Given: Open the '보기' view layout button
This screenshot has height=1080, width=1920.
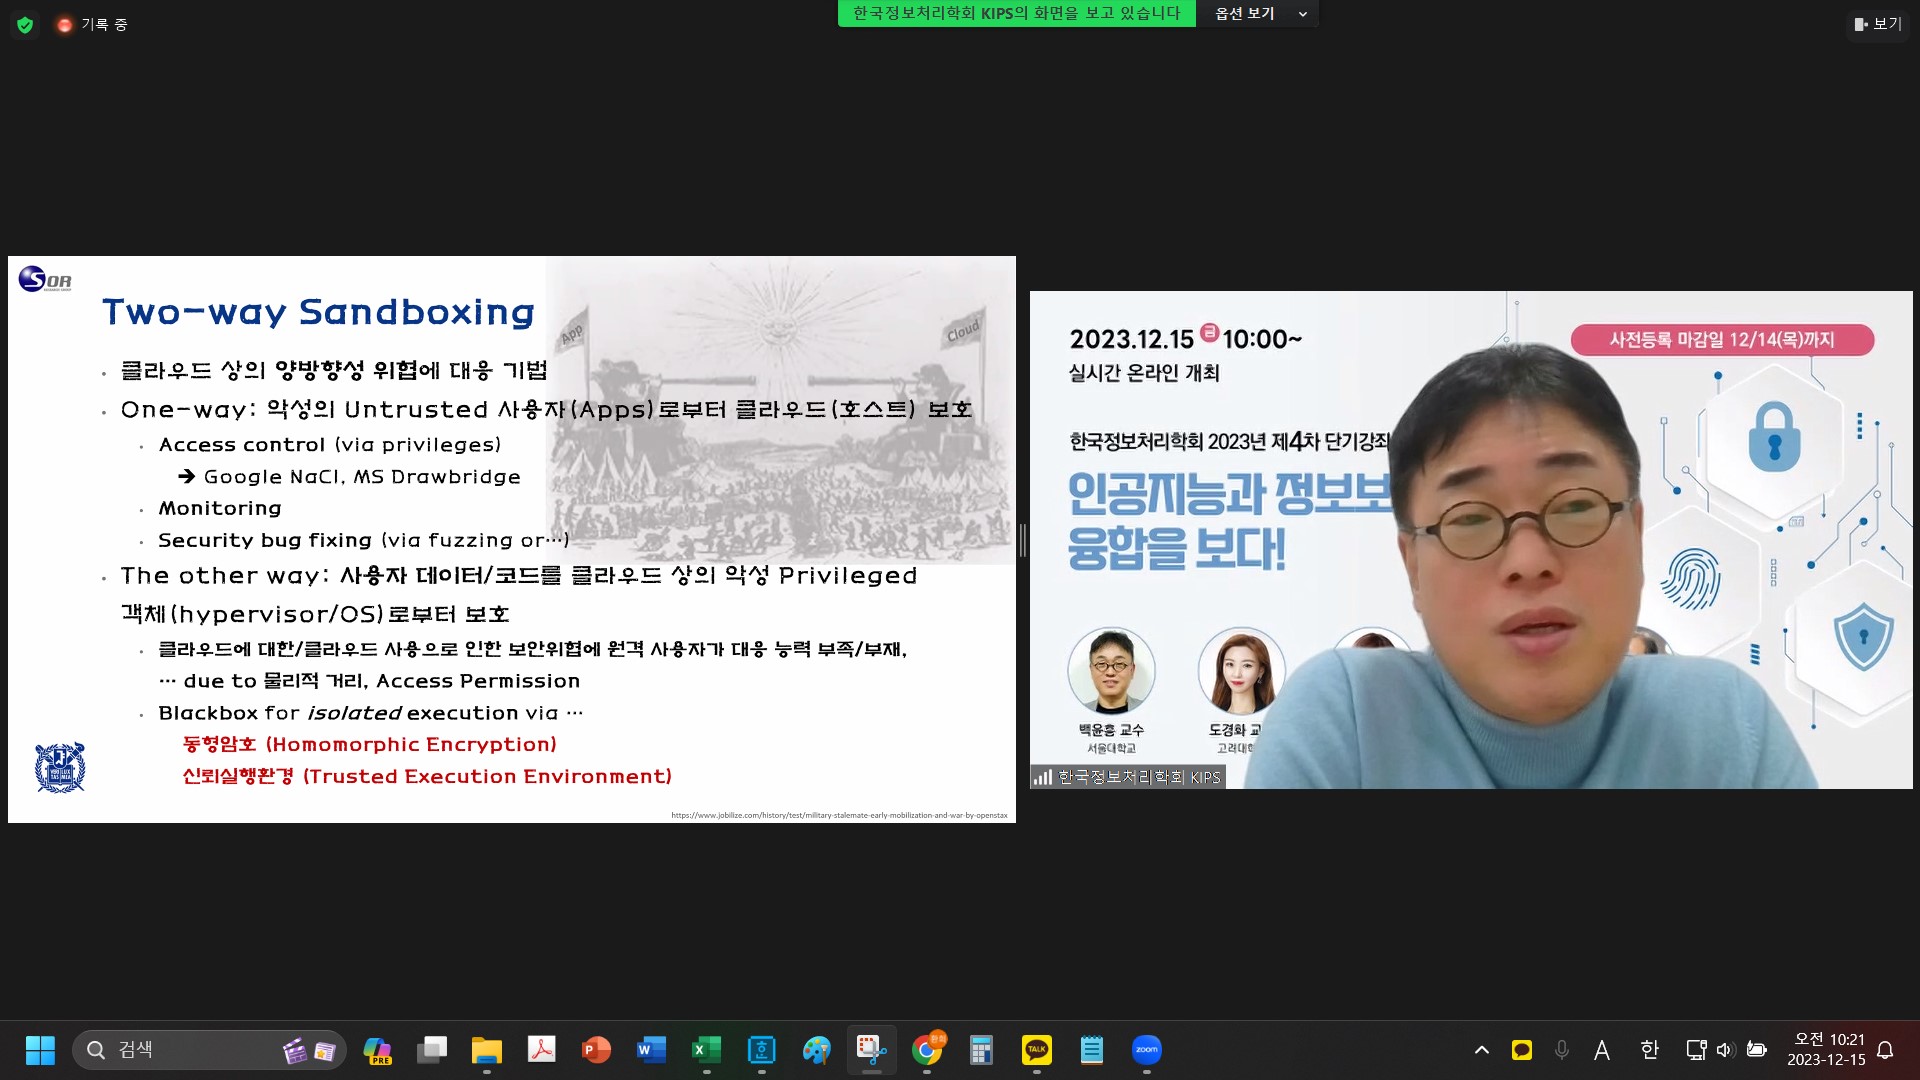Looking at the screenshot, I should pos(1877,24).
